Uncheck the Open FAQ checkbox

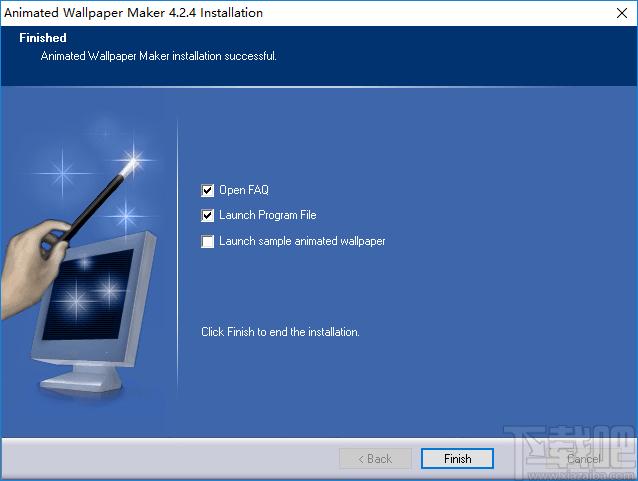click(208, 190)
